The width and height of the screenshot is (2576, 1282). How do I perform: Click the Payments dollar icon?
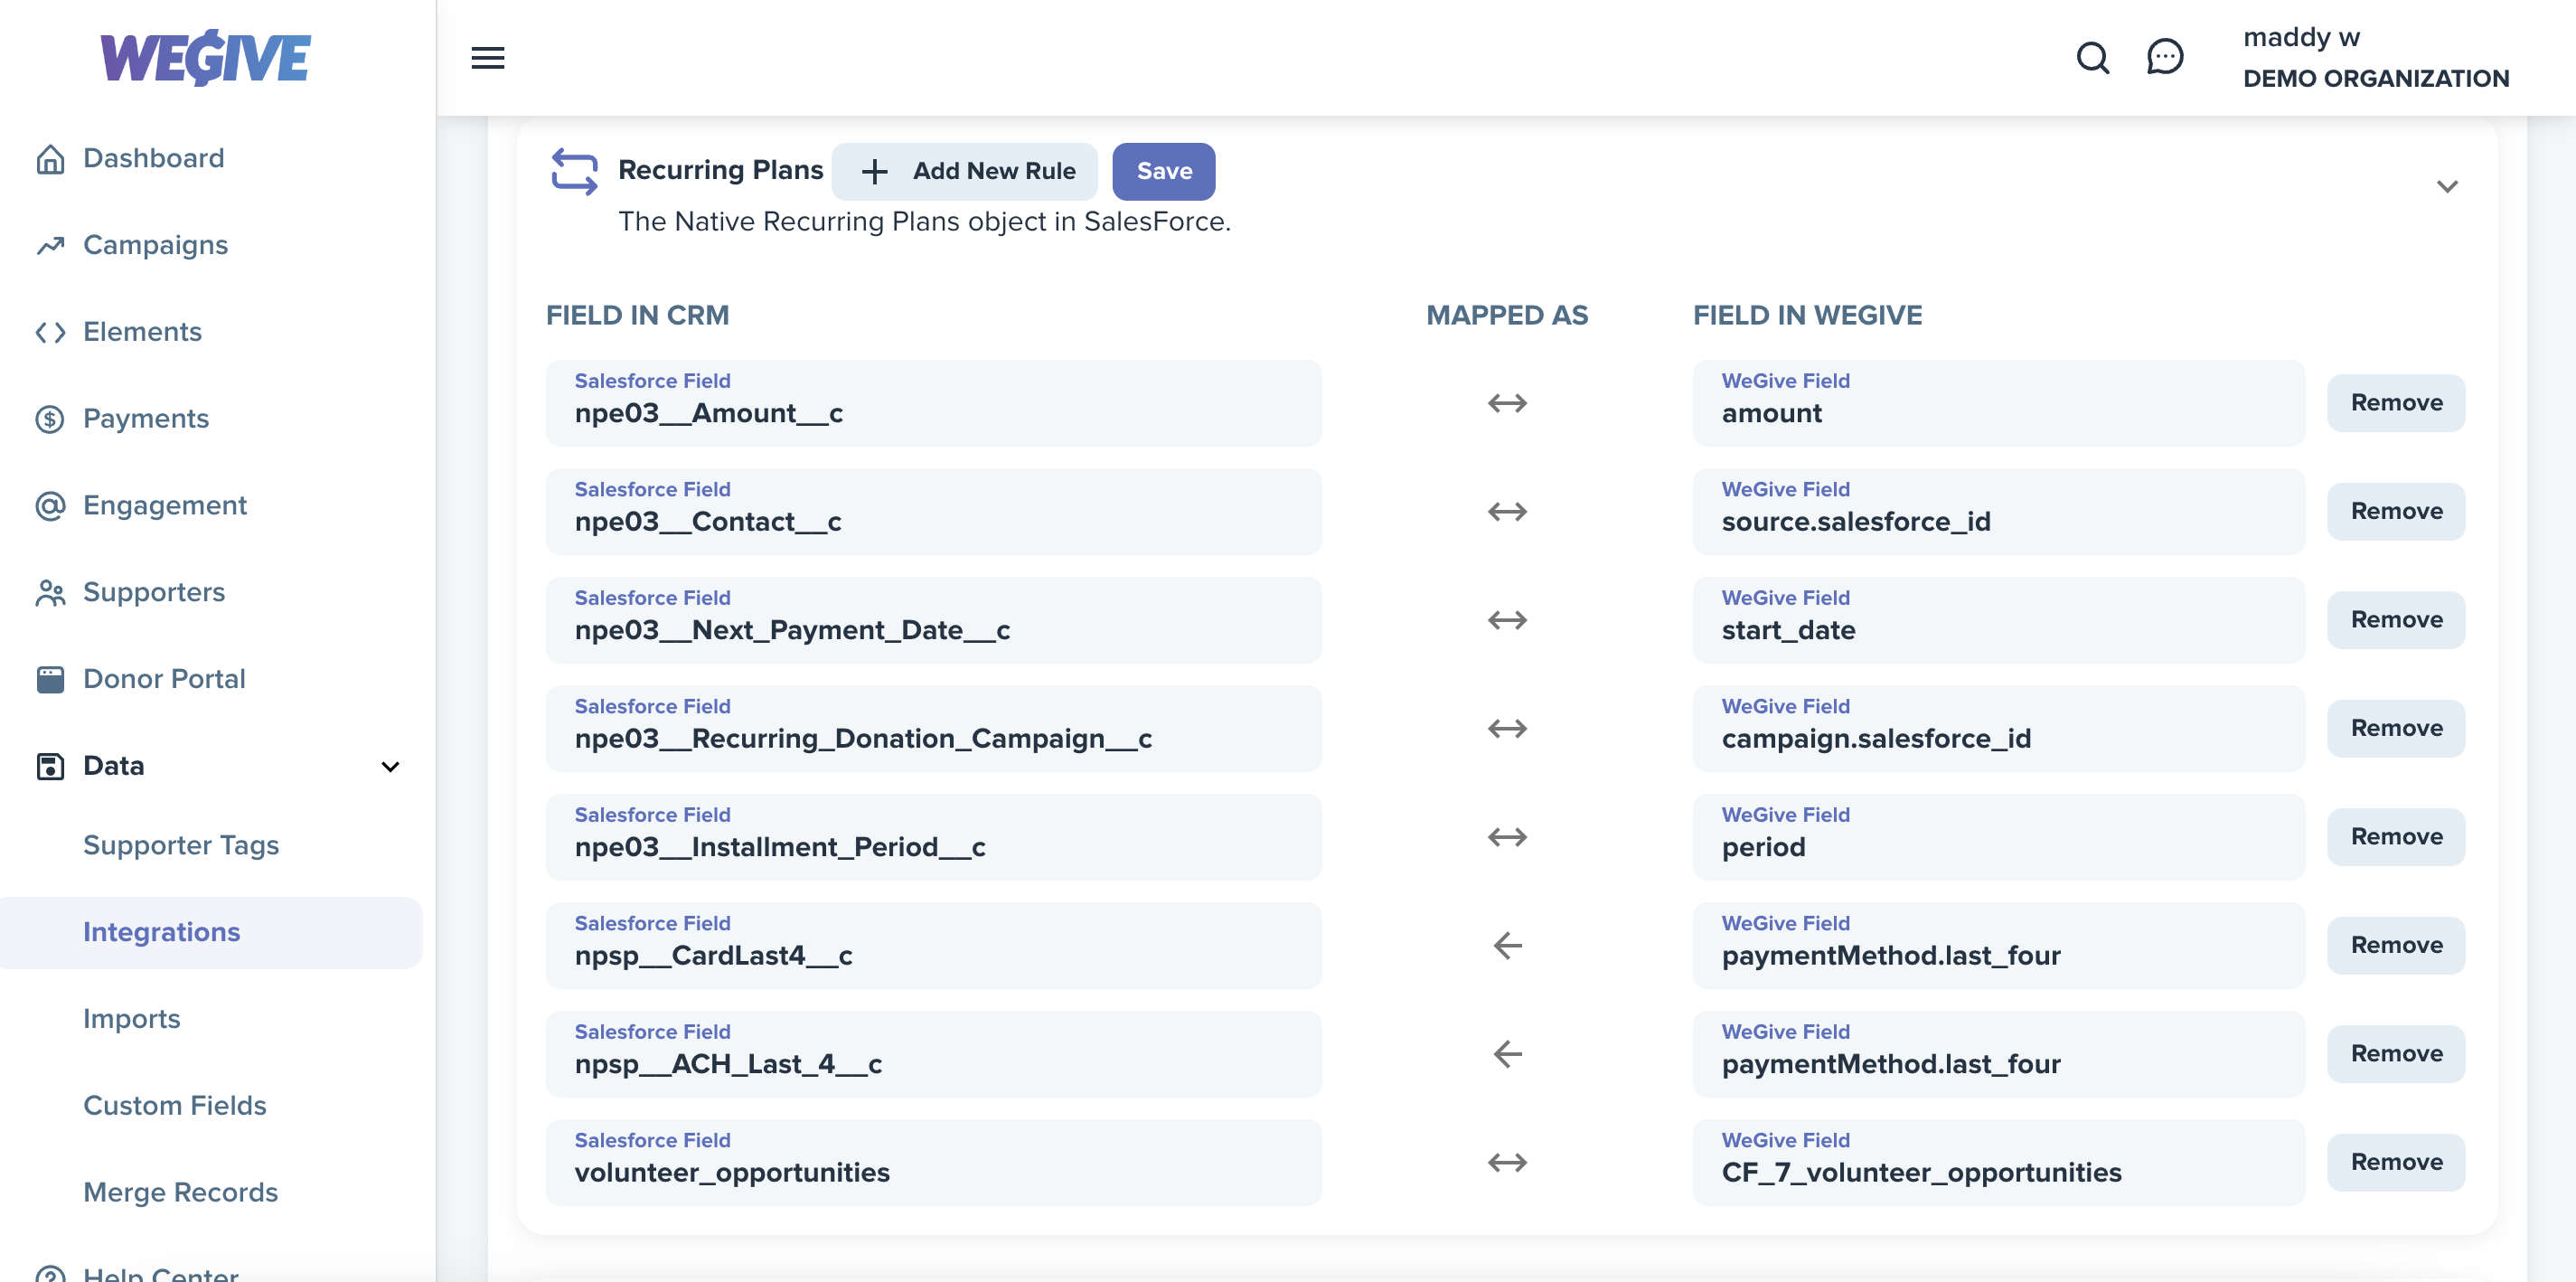pos(50,419)
